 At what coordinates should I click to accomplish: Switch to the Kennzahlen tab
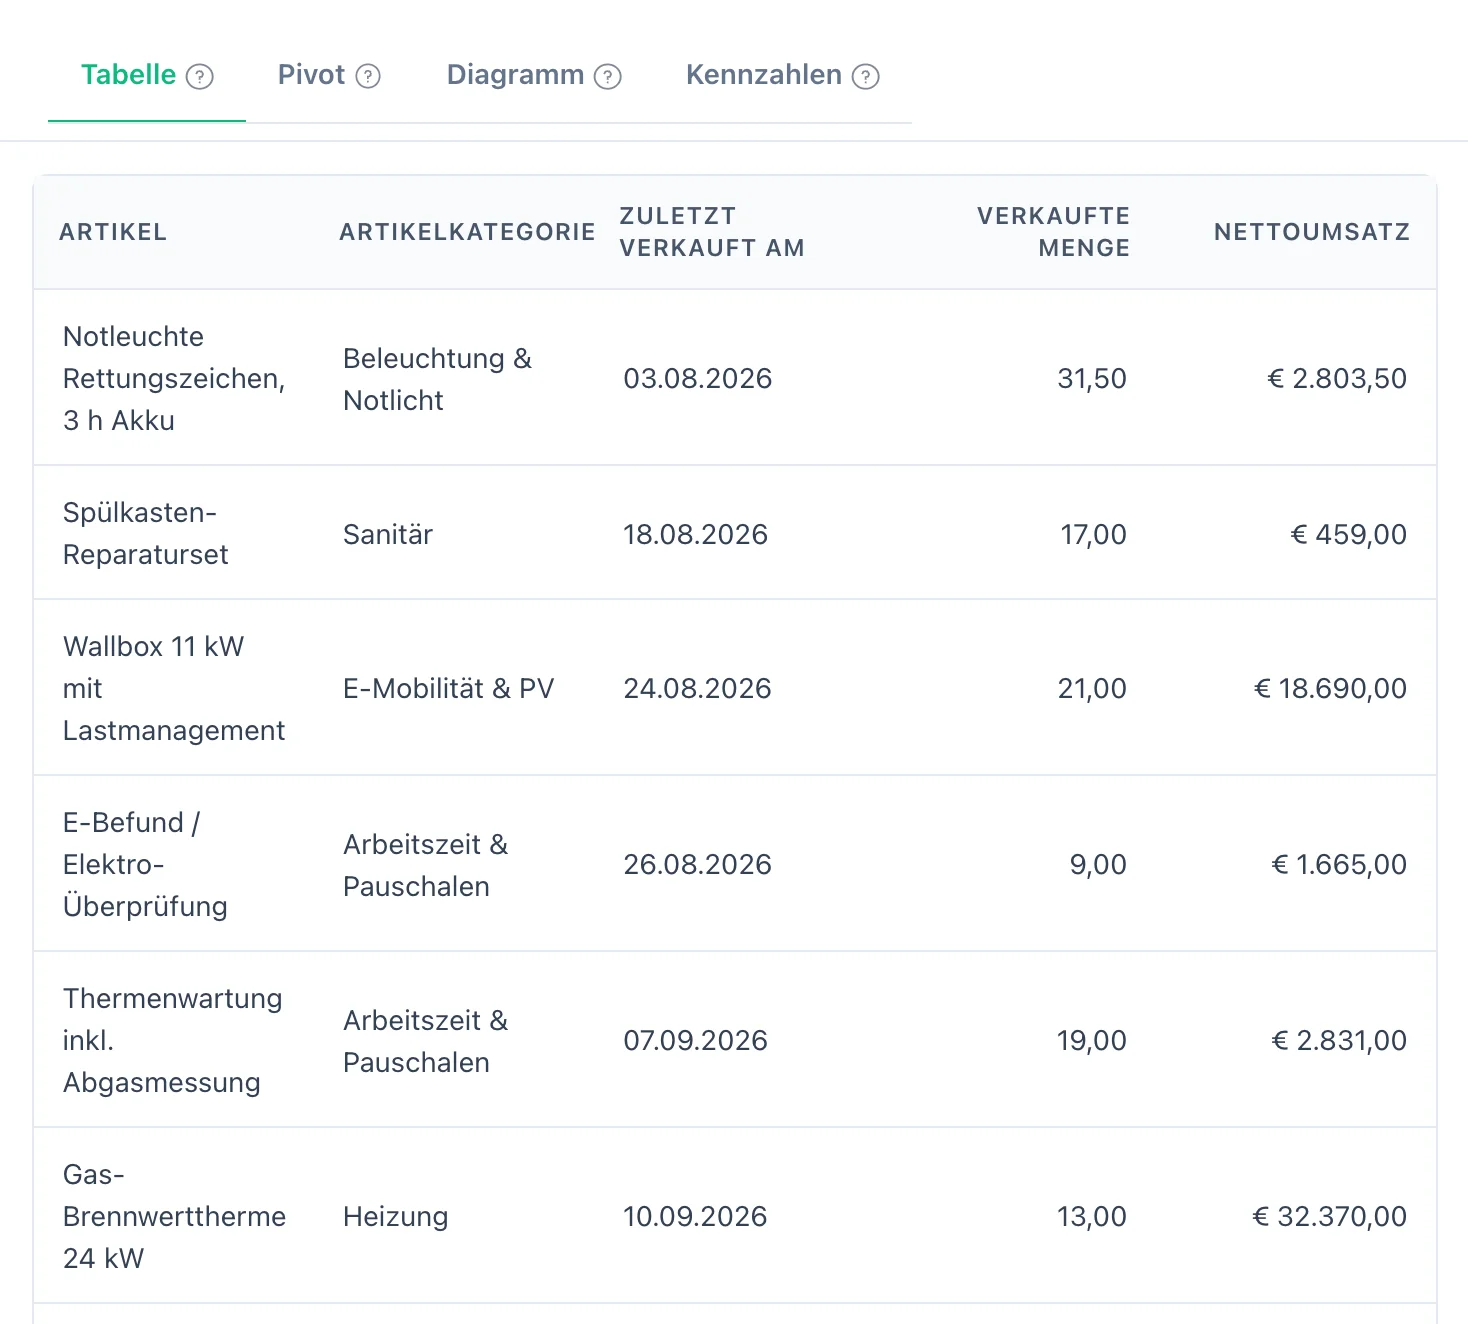click(782, 76)
